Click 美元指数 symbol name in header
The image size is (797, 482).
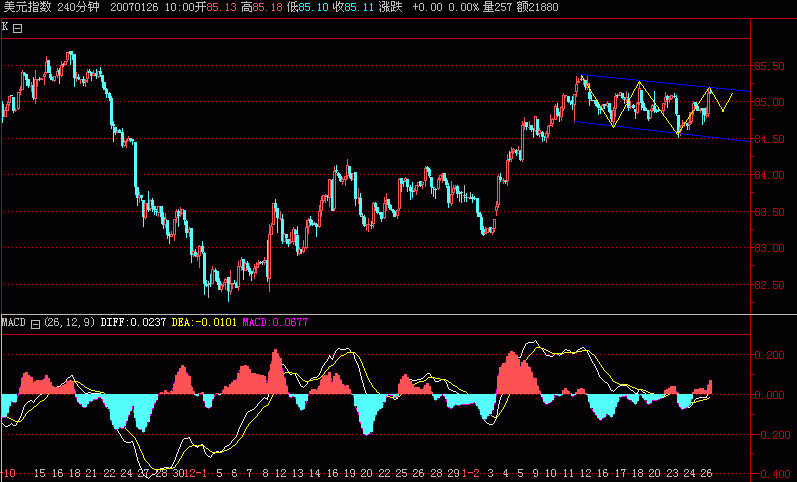tap(27, 7)
